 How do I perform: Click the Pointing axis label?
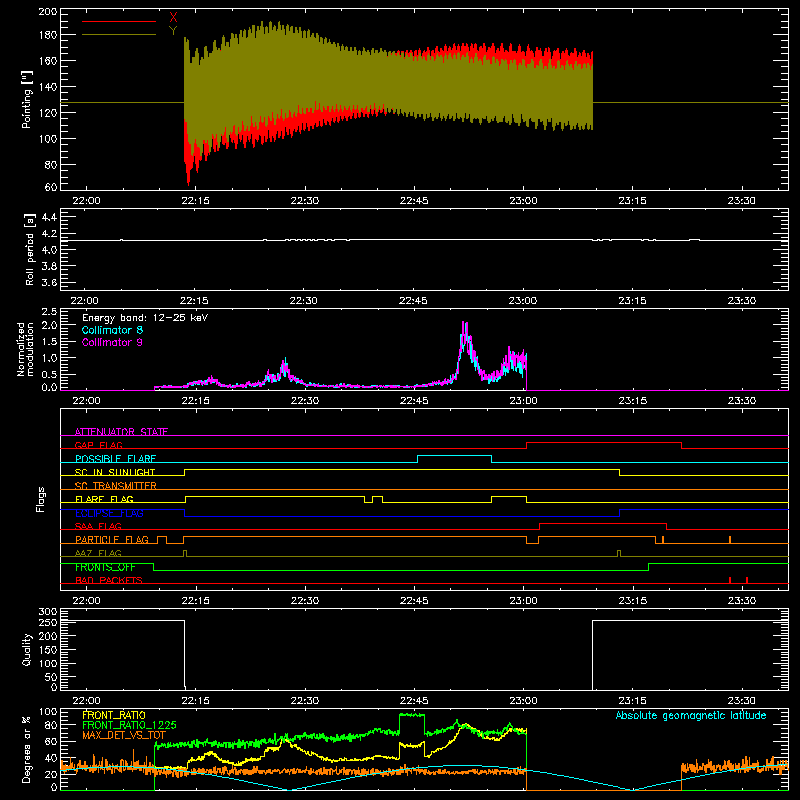point(27,99)
